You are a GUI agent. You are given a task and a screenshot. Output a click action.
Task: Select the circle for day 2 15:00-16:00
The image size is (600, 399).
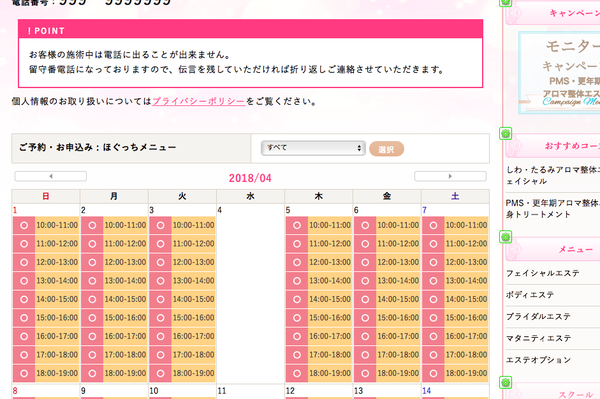coord(92,318)
